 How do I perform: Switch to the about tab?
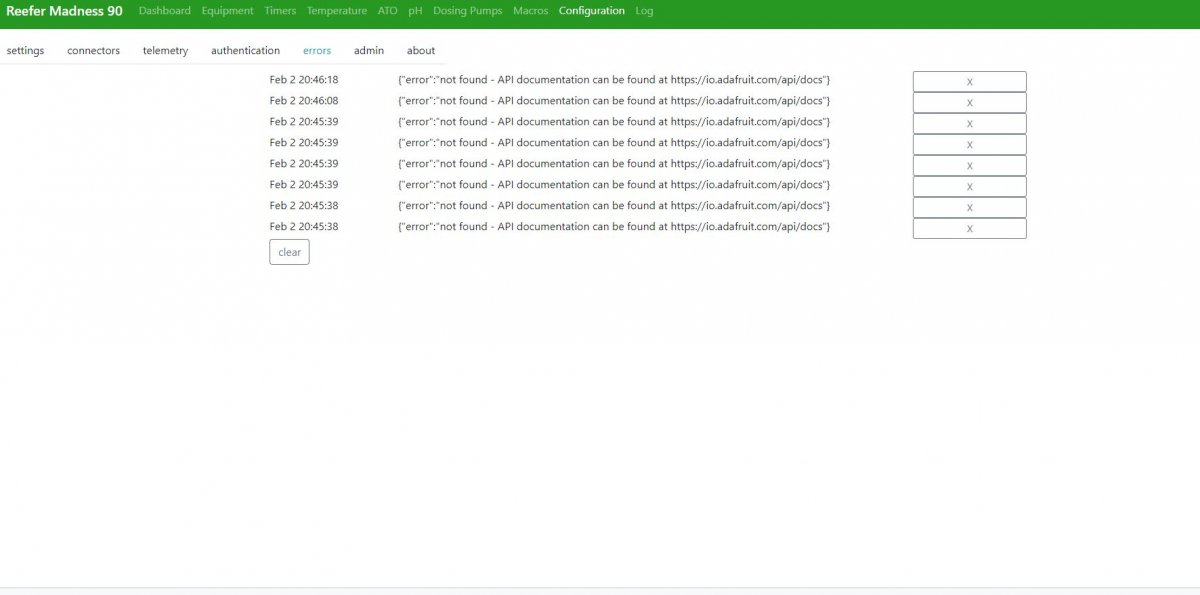tap(421, 50)
